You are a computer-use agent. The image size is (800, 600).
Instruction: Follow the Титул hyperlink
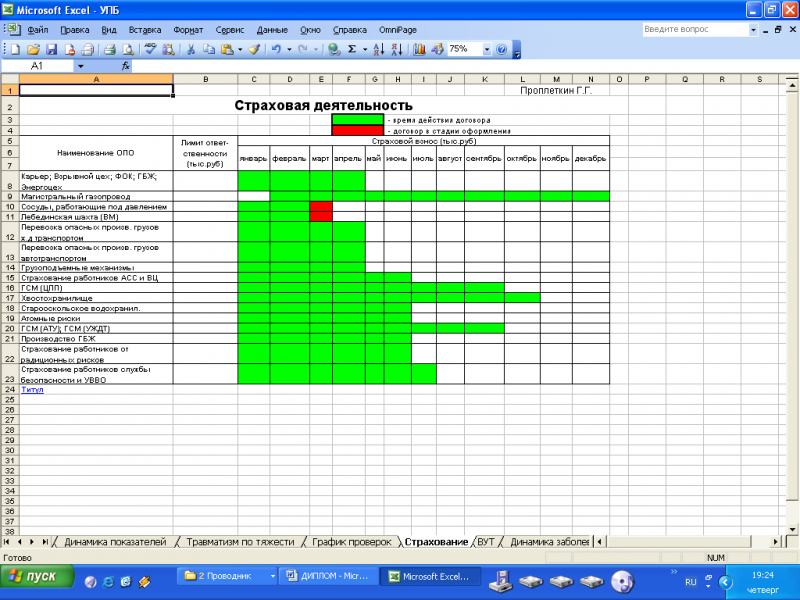32,389
